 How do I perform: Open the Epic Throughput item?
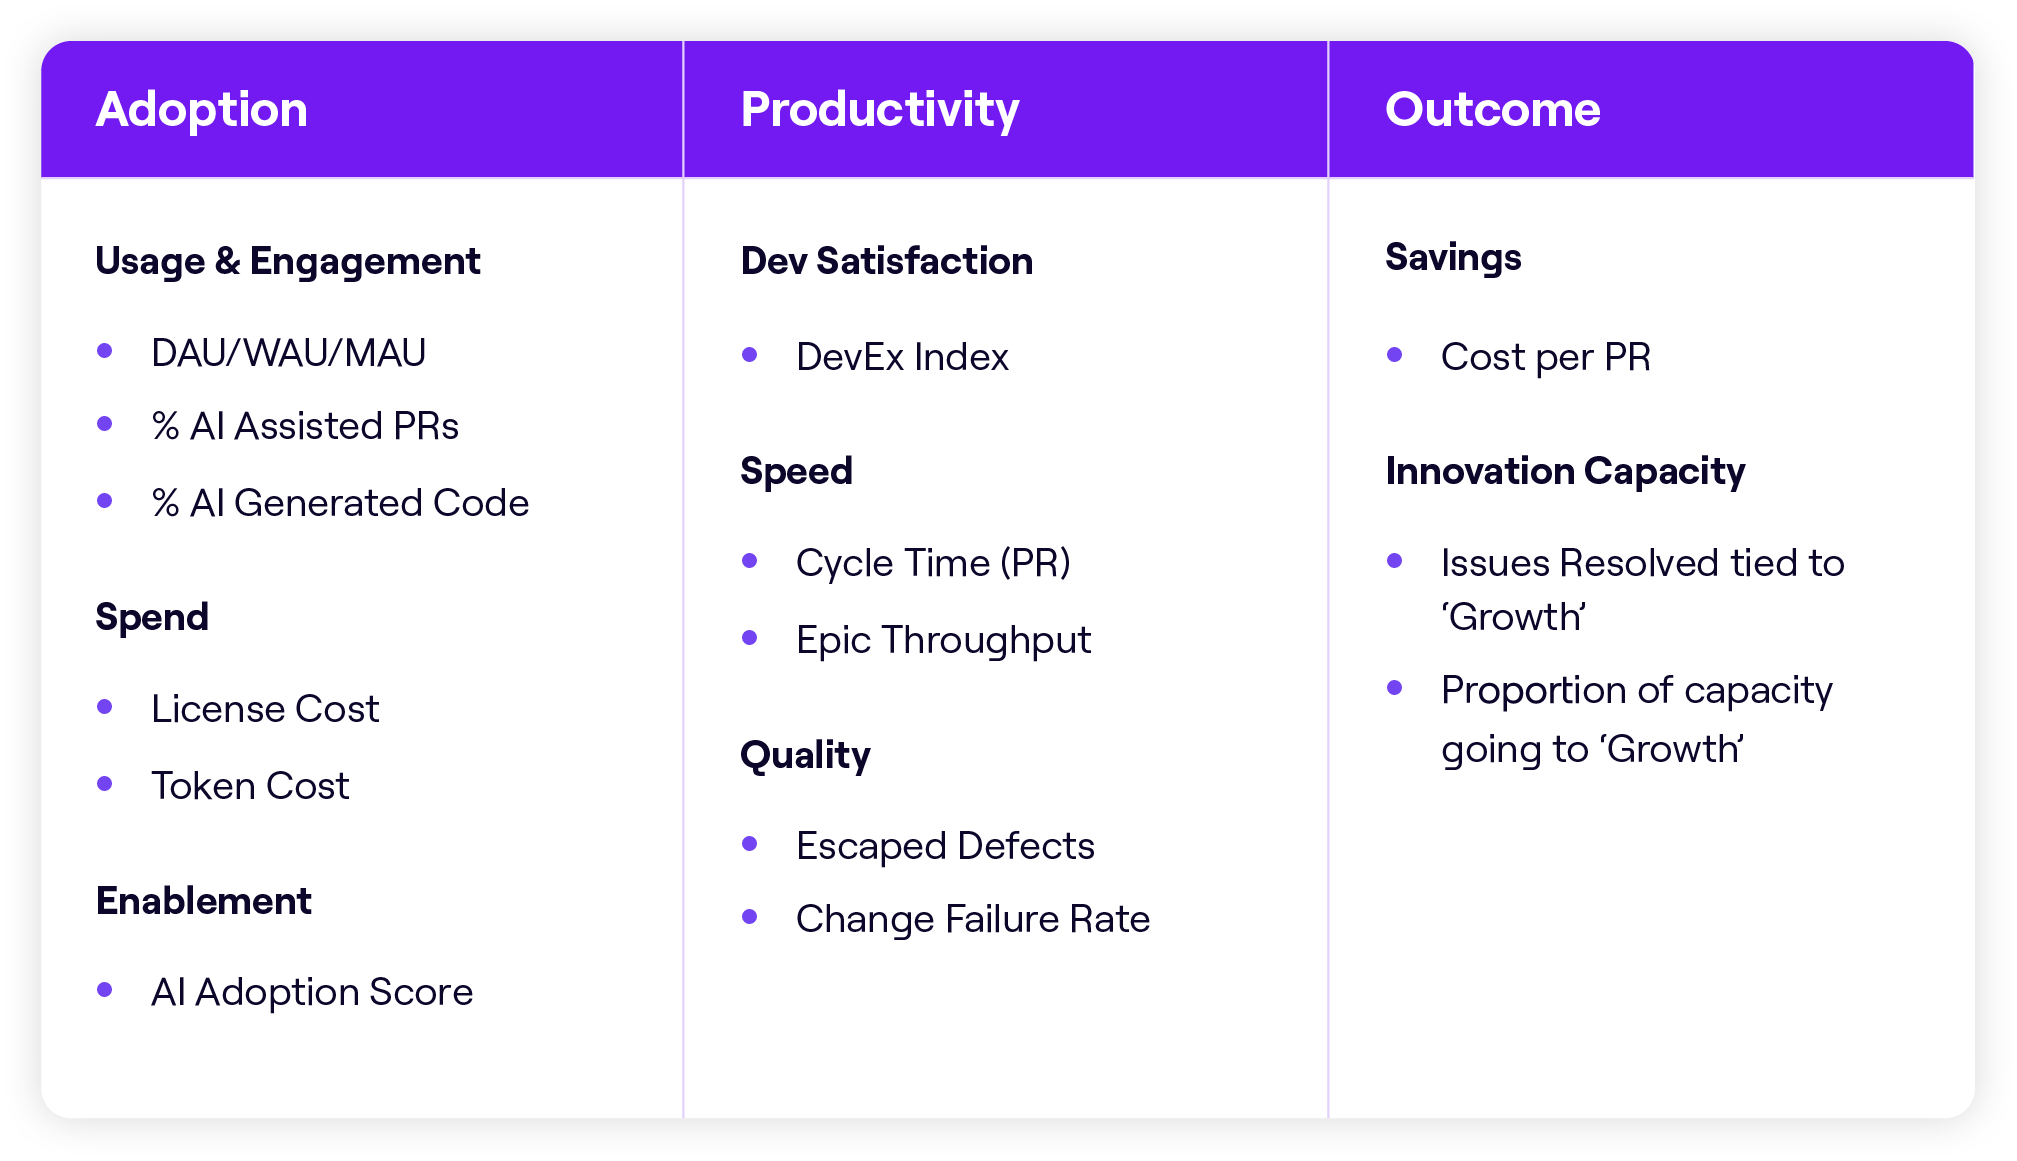click(943, 640)
